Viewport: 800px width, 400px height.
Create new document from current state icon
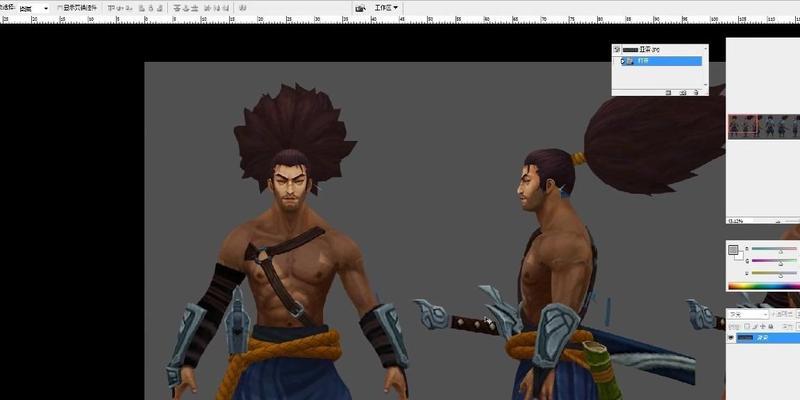(668, 92)
